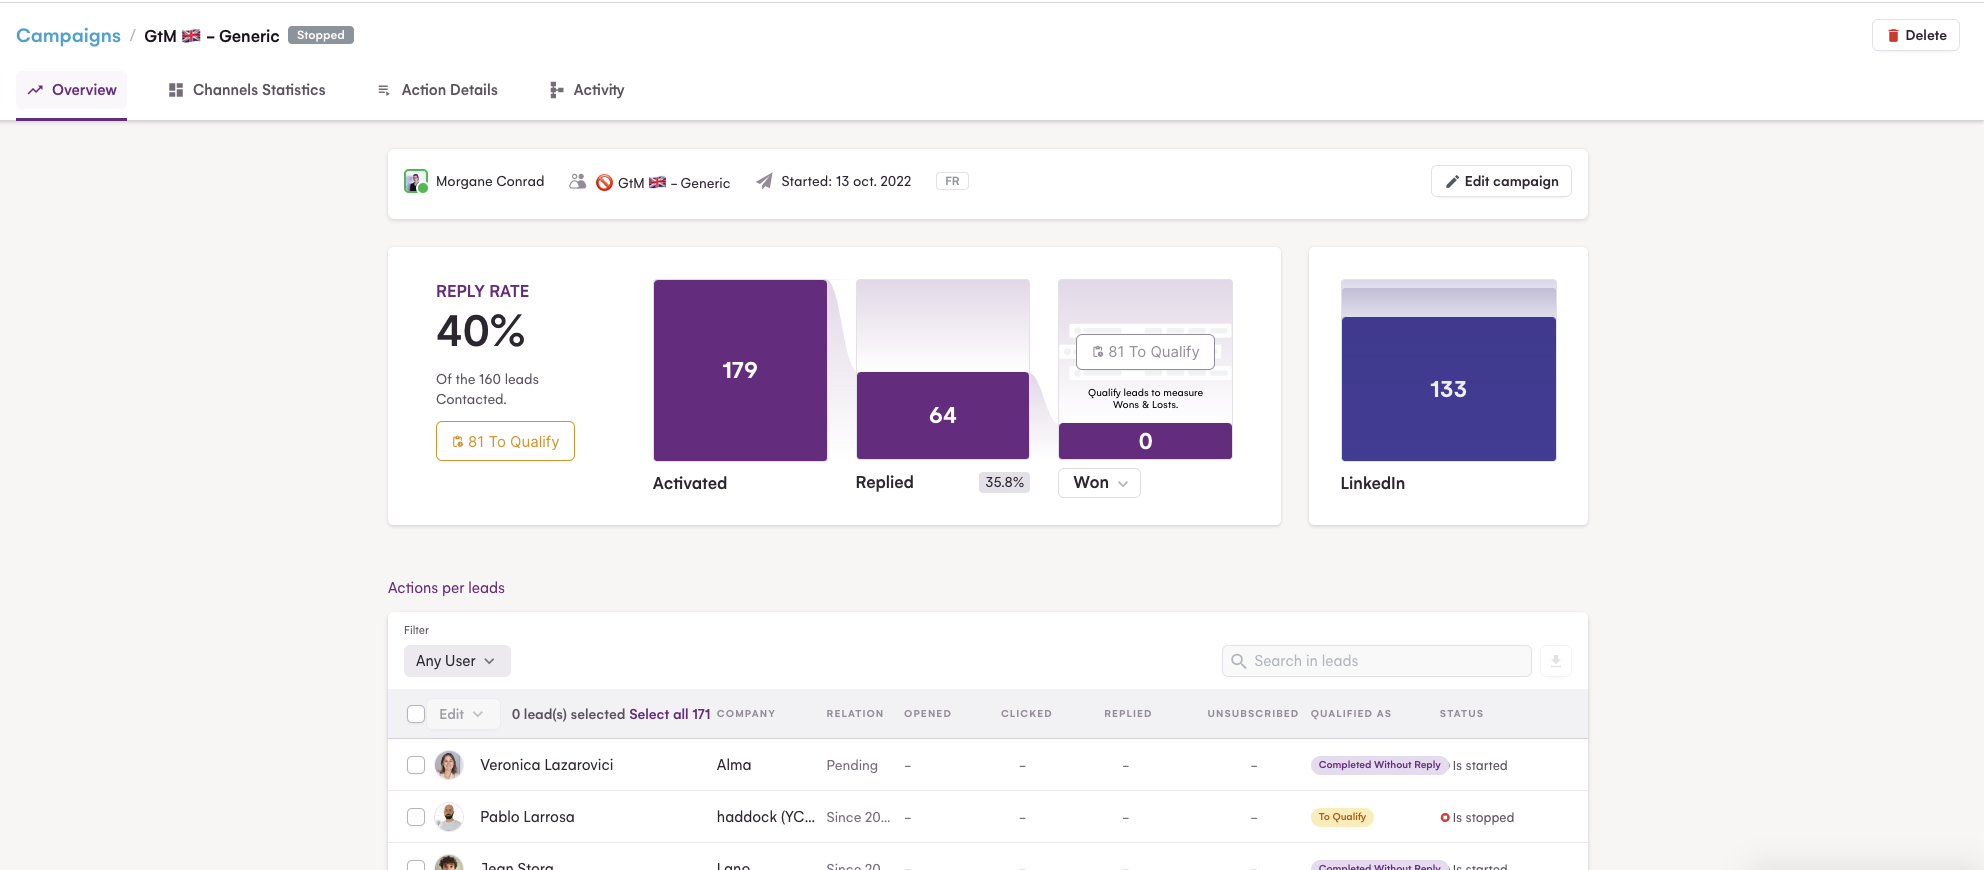Click the FR language badge

(952, 181)
